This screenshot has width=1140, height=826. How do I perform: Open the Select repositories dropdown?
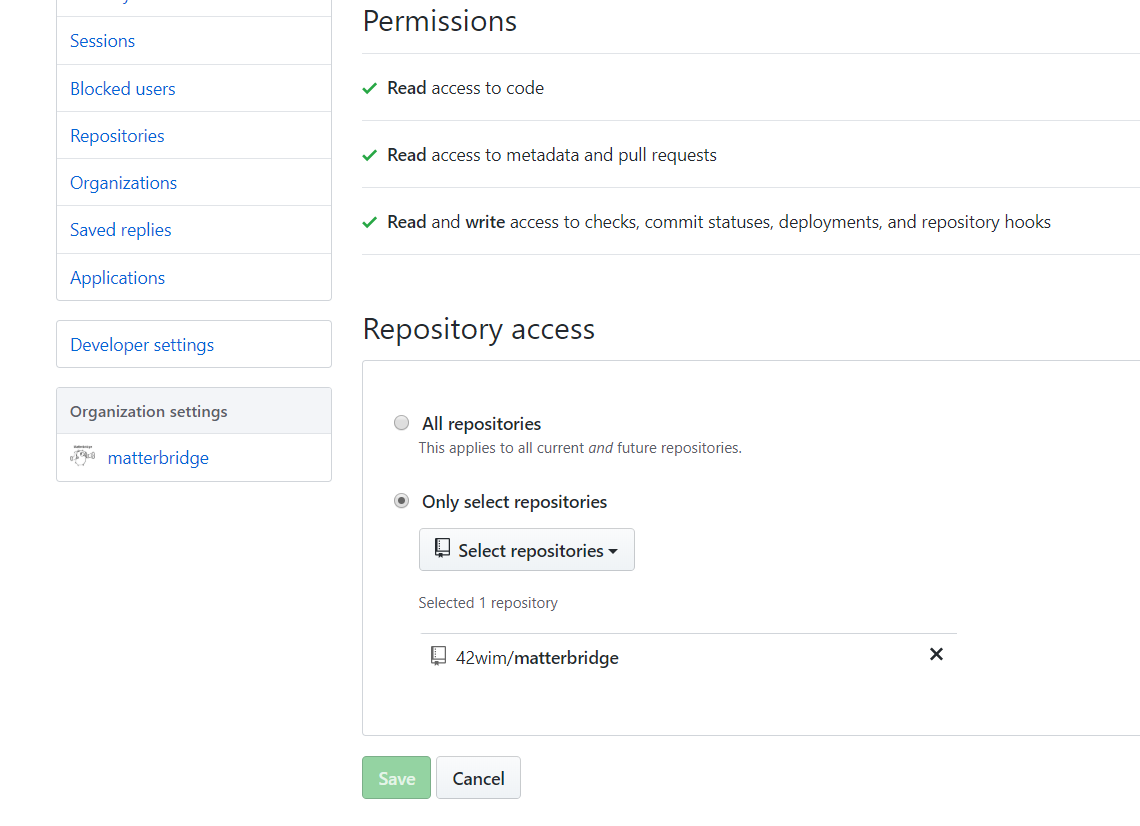pyautogui.click(x=526, y=550)
